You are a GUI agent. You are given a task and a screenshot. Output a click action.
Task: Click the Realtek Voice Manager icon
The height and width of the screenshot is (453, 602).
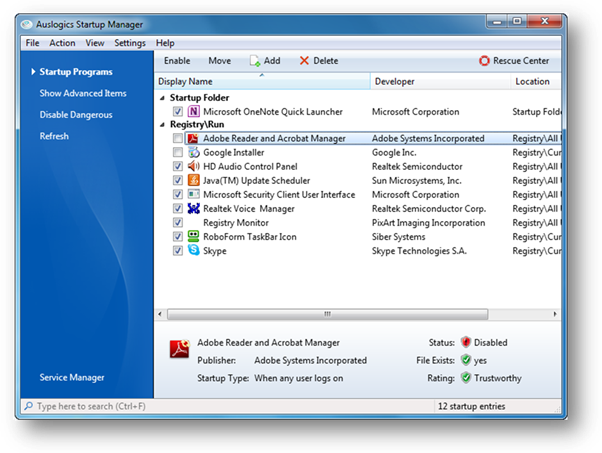tap(194, 208)
